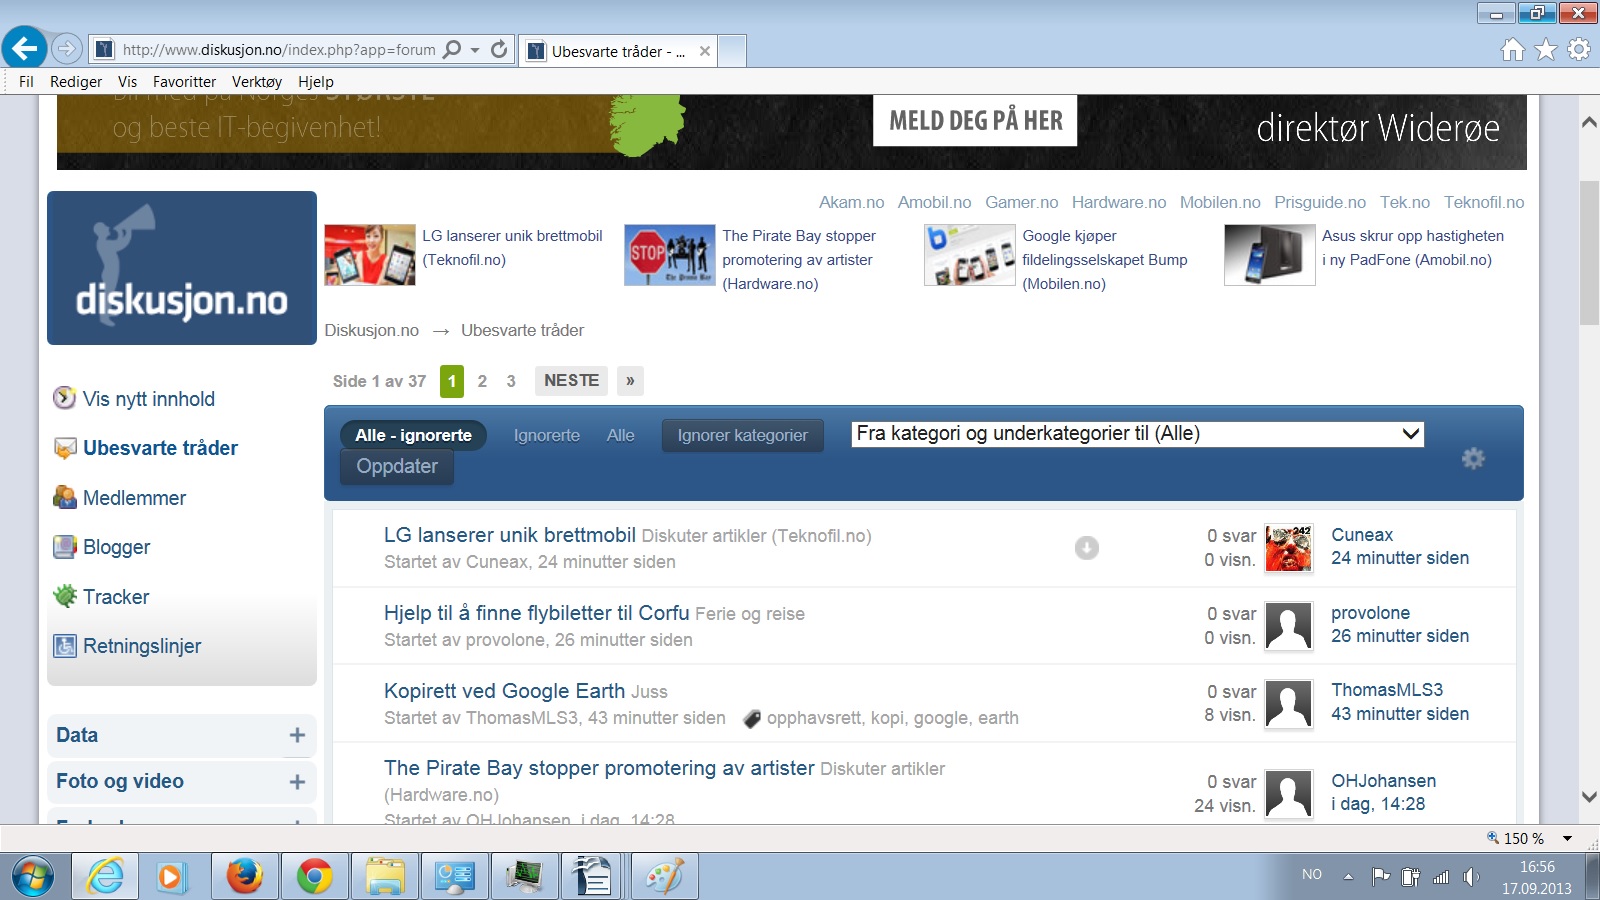
Task: Open the Fil menu
Action: pos(26,82)
